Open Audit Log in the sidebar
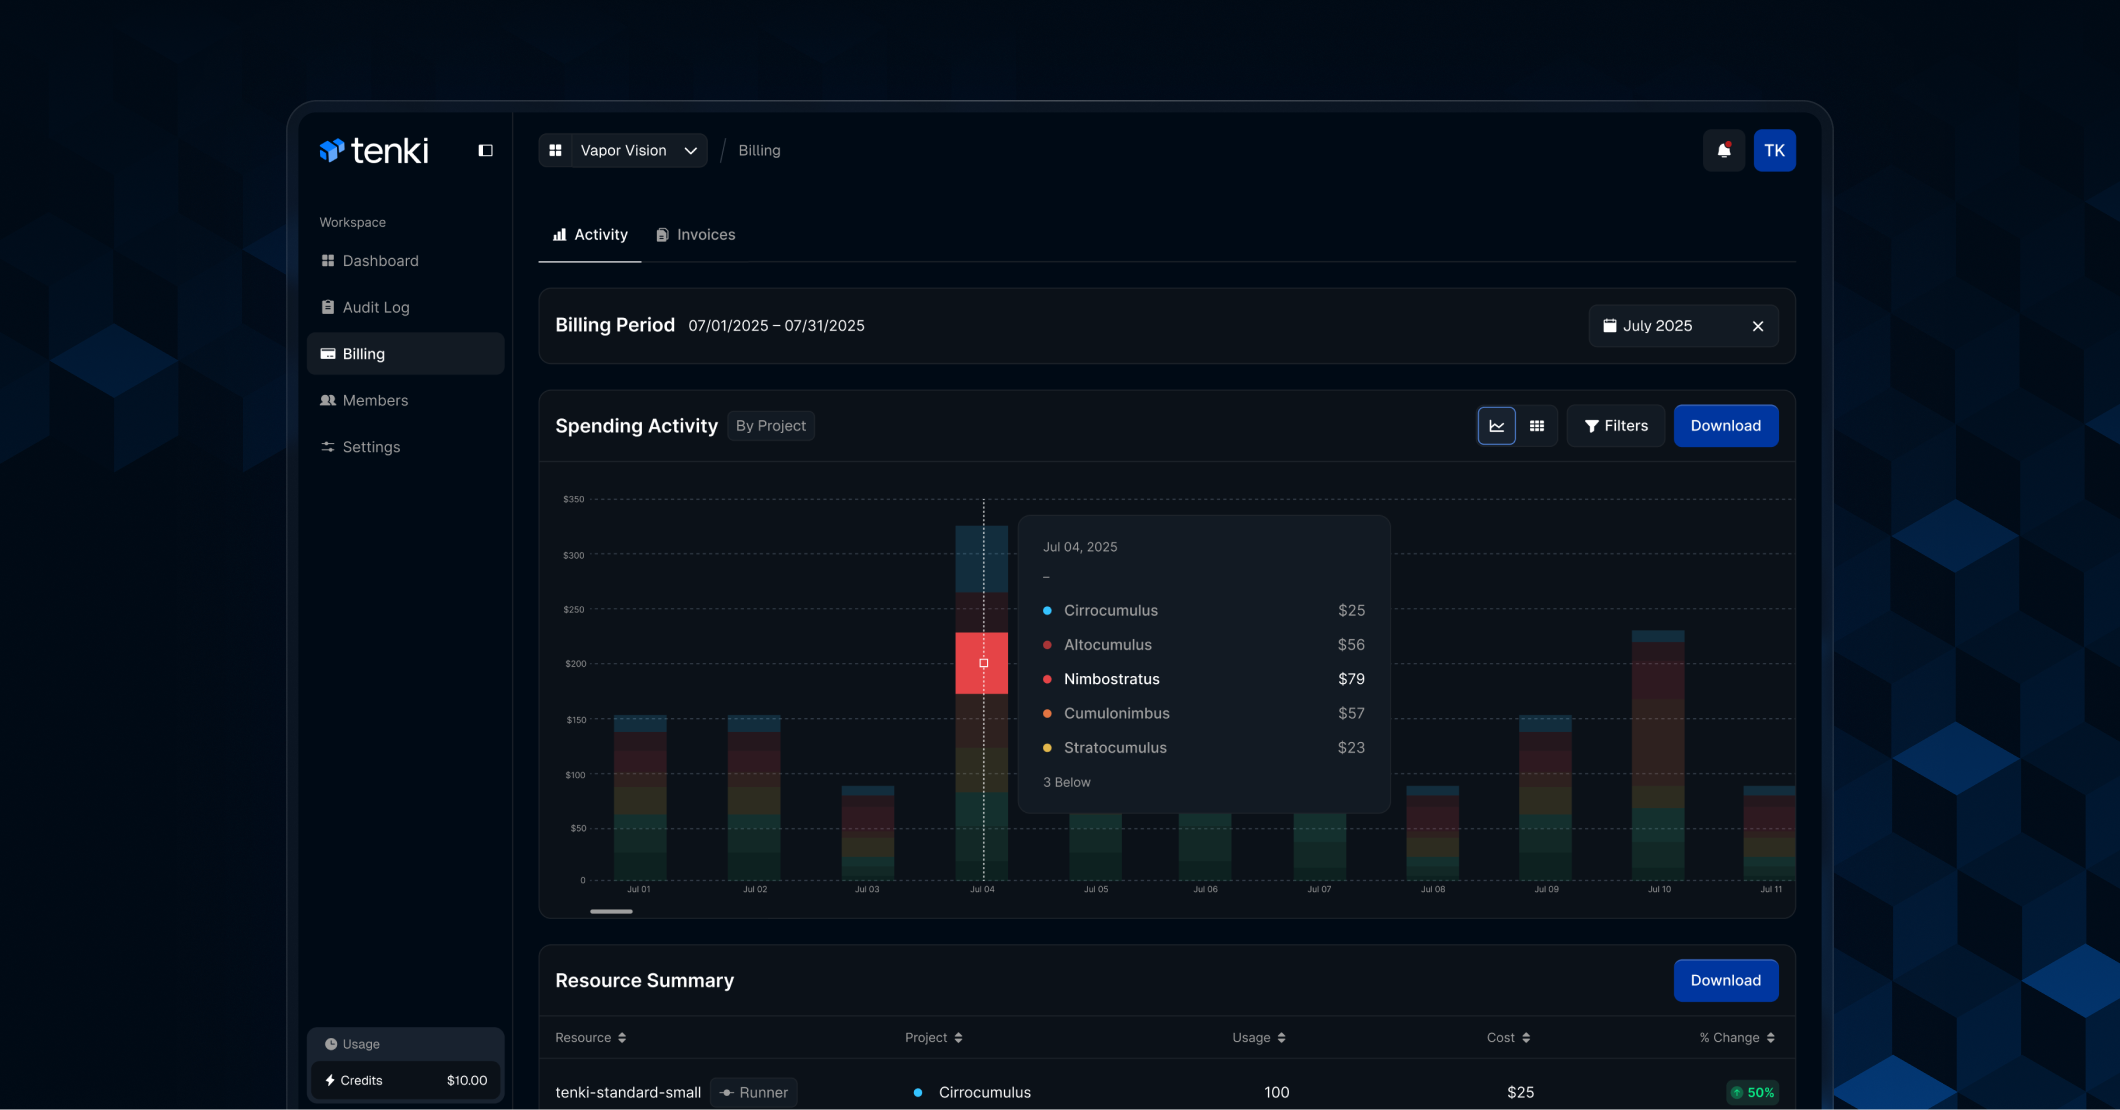The height and width of the screenshot is (1110, 2120). tap(376, 307)
